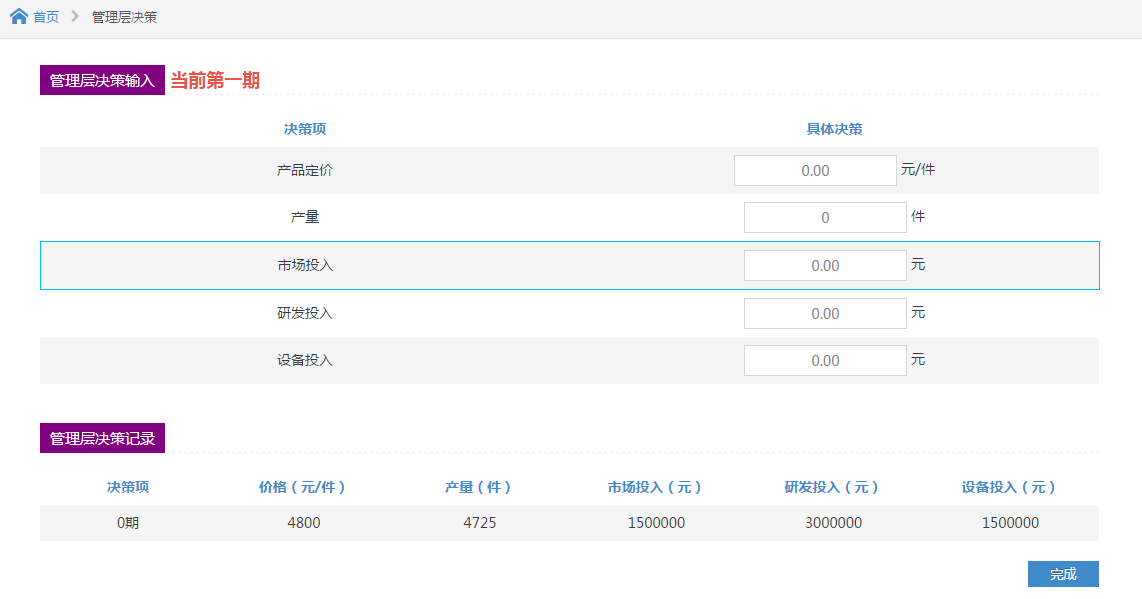Click the 市场投入 row label
1142x599 pixels.
click(305, 265)
